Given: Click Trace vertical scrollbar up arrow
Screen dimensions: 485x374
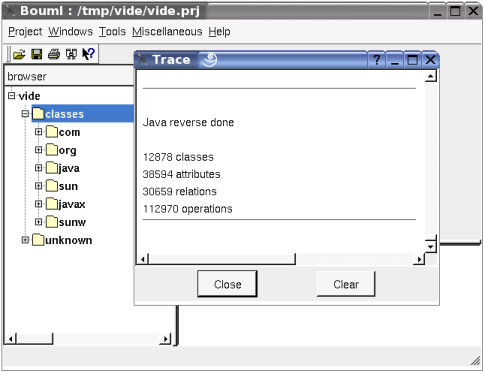Looking at the screenshot, I should pos(431,76).
